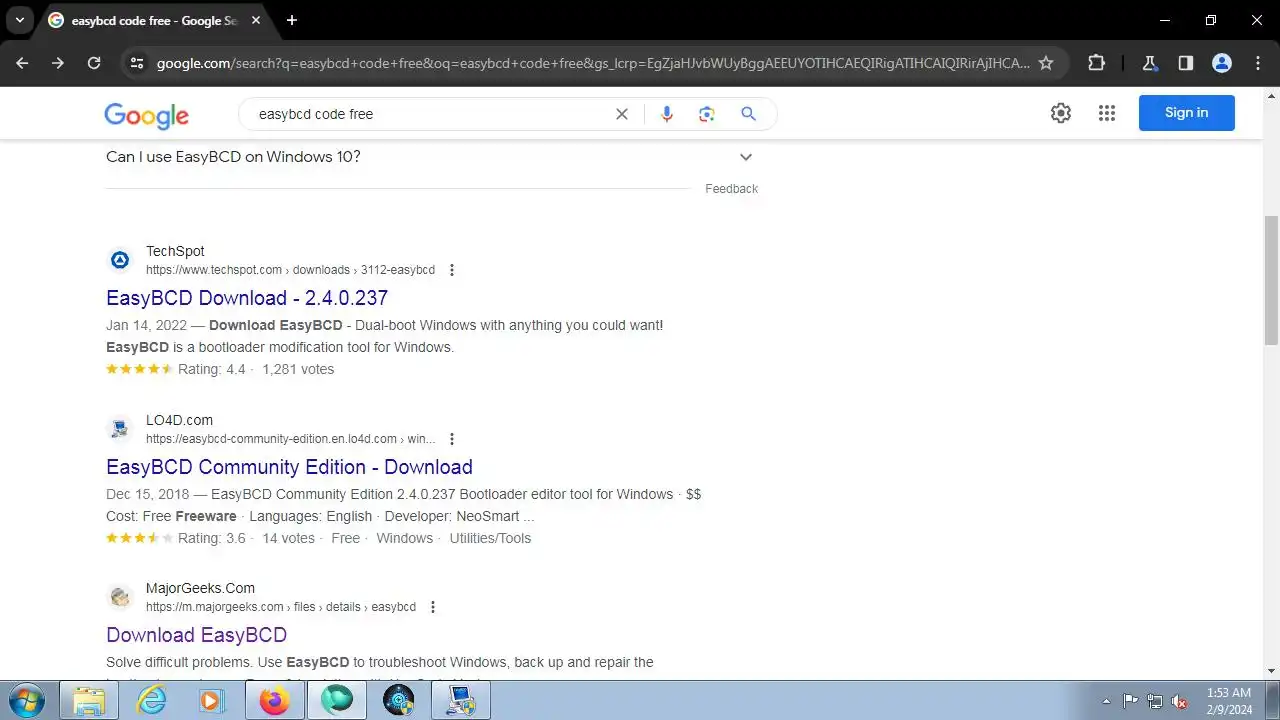The image size is (1280, 720).
Task: Click the Feedback link
Action: pyautogui.click(x=731, y=189)
